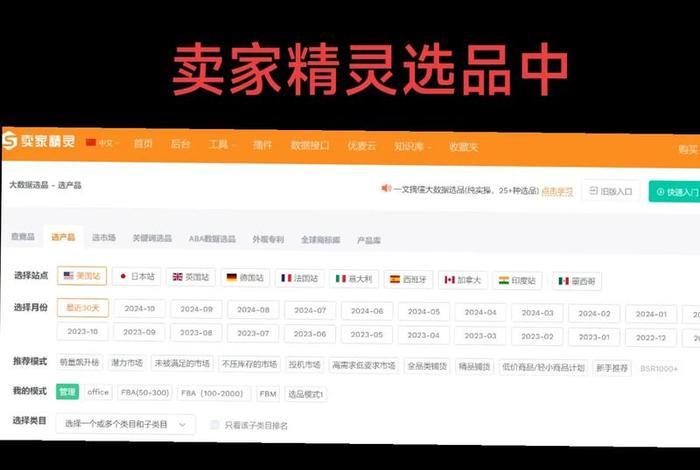Select month 2023-01
This screenshot has width=700, height=470.
click(x=594, y=337)
